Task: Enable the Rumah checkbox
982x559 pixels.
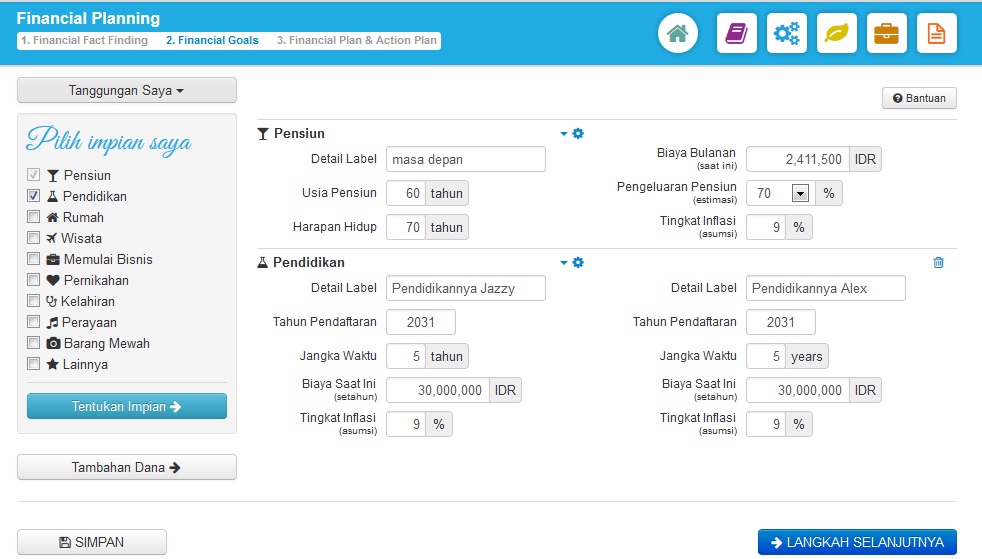Action: tap(33, 217)
